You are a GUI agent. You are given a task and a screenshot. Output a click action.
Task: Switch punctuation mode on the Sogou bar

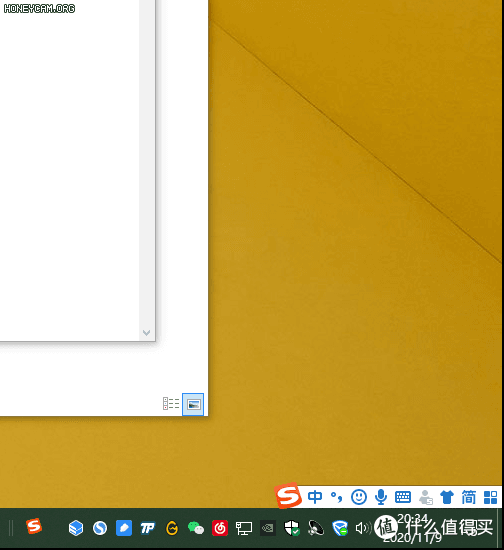pos(336,497)
